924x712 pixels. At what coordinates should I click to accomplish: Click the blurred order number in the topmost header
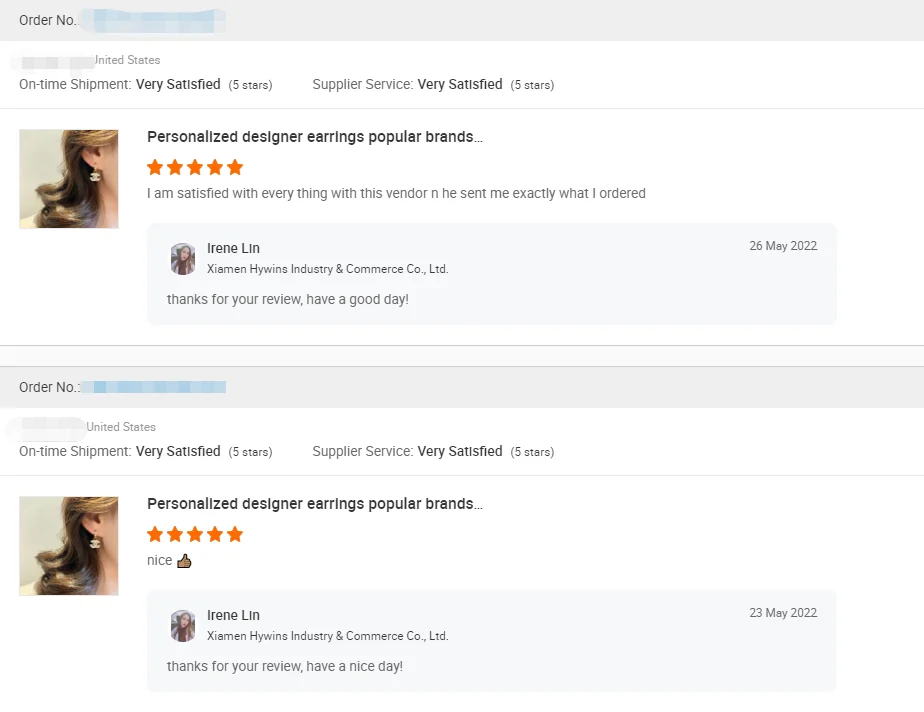[x=152, y=19]
